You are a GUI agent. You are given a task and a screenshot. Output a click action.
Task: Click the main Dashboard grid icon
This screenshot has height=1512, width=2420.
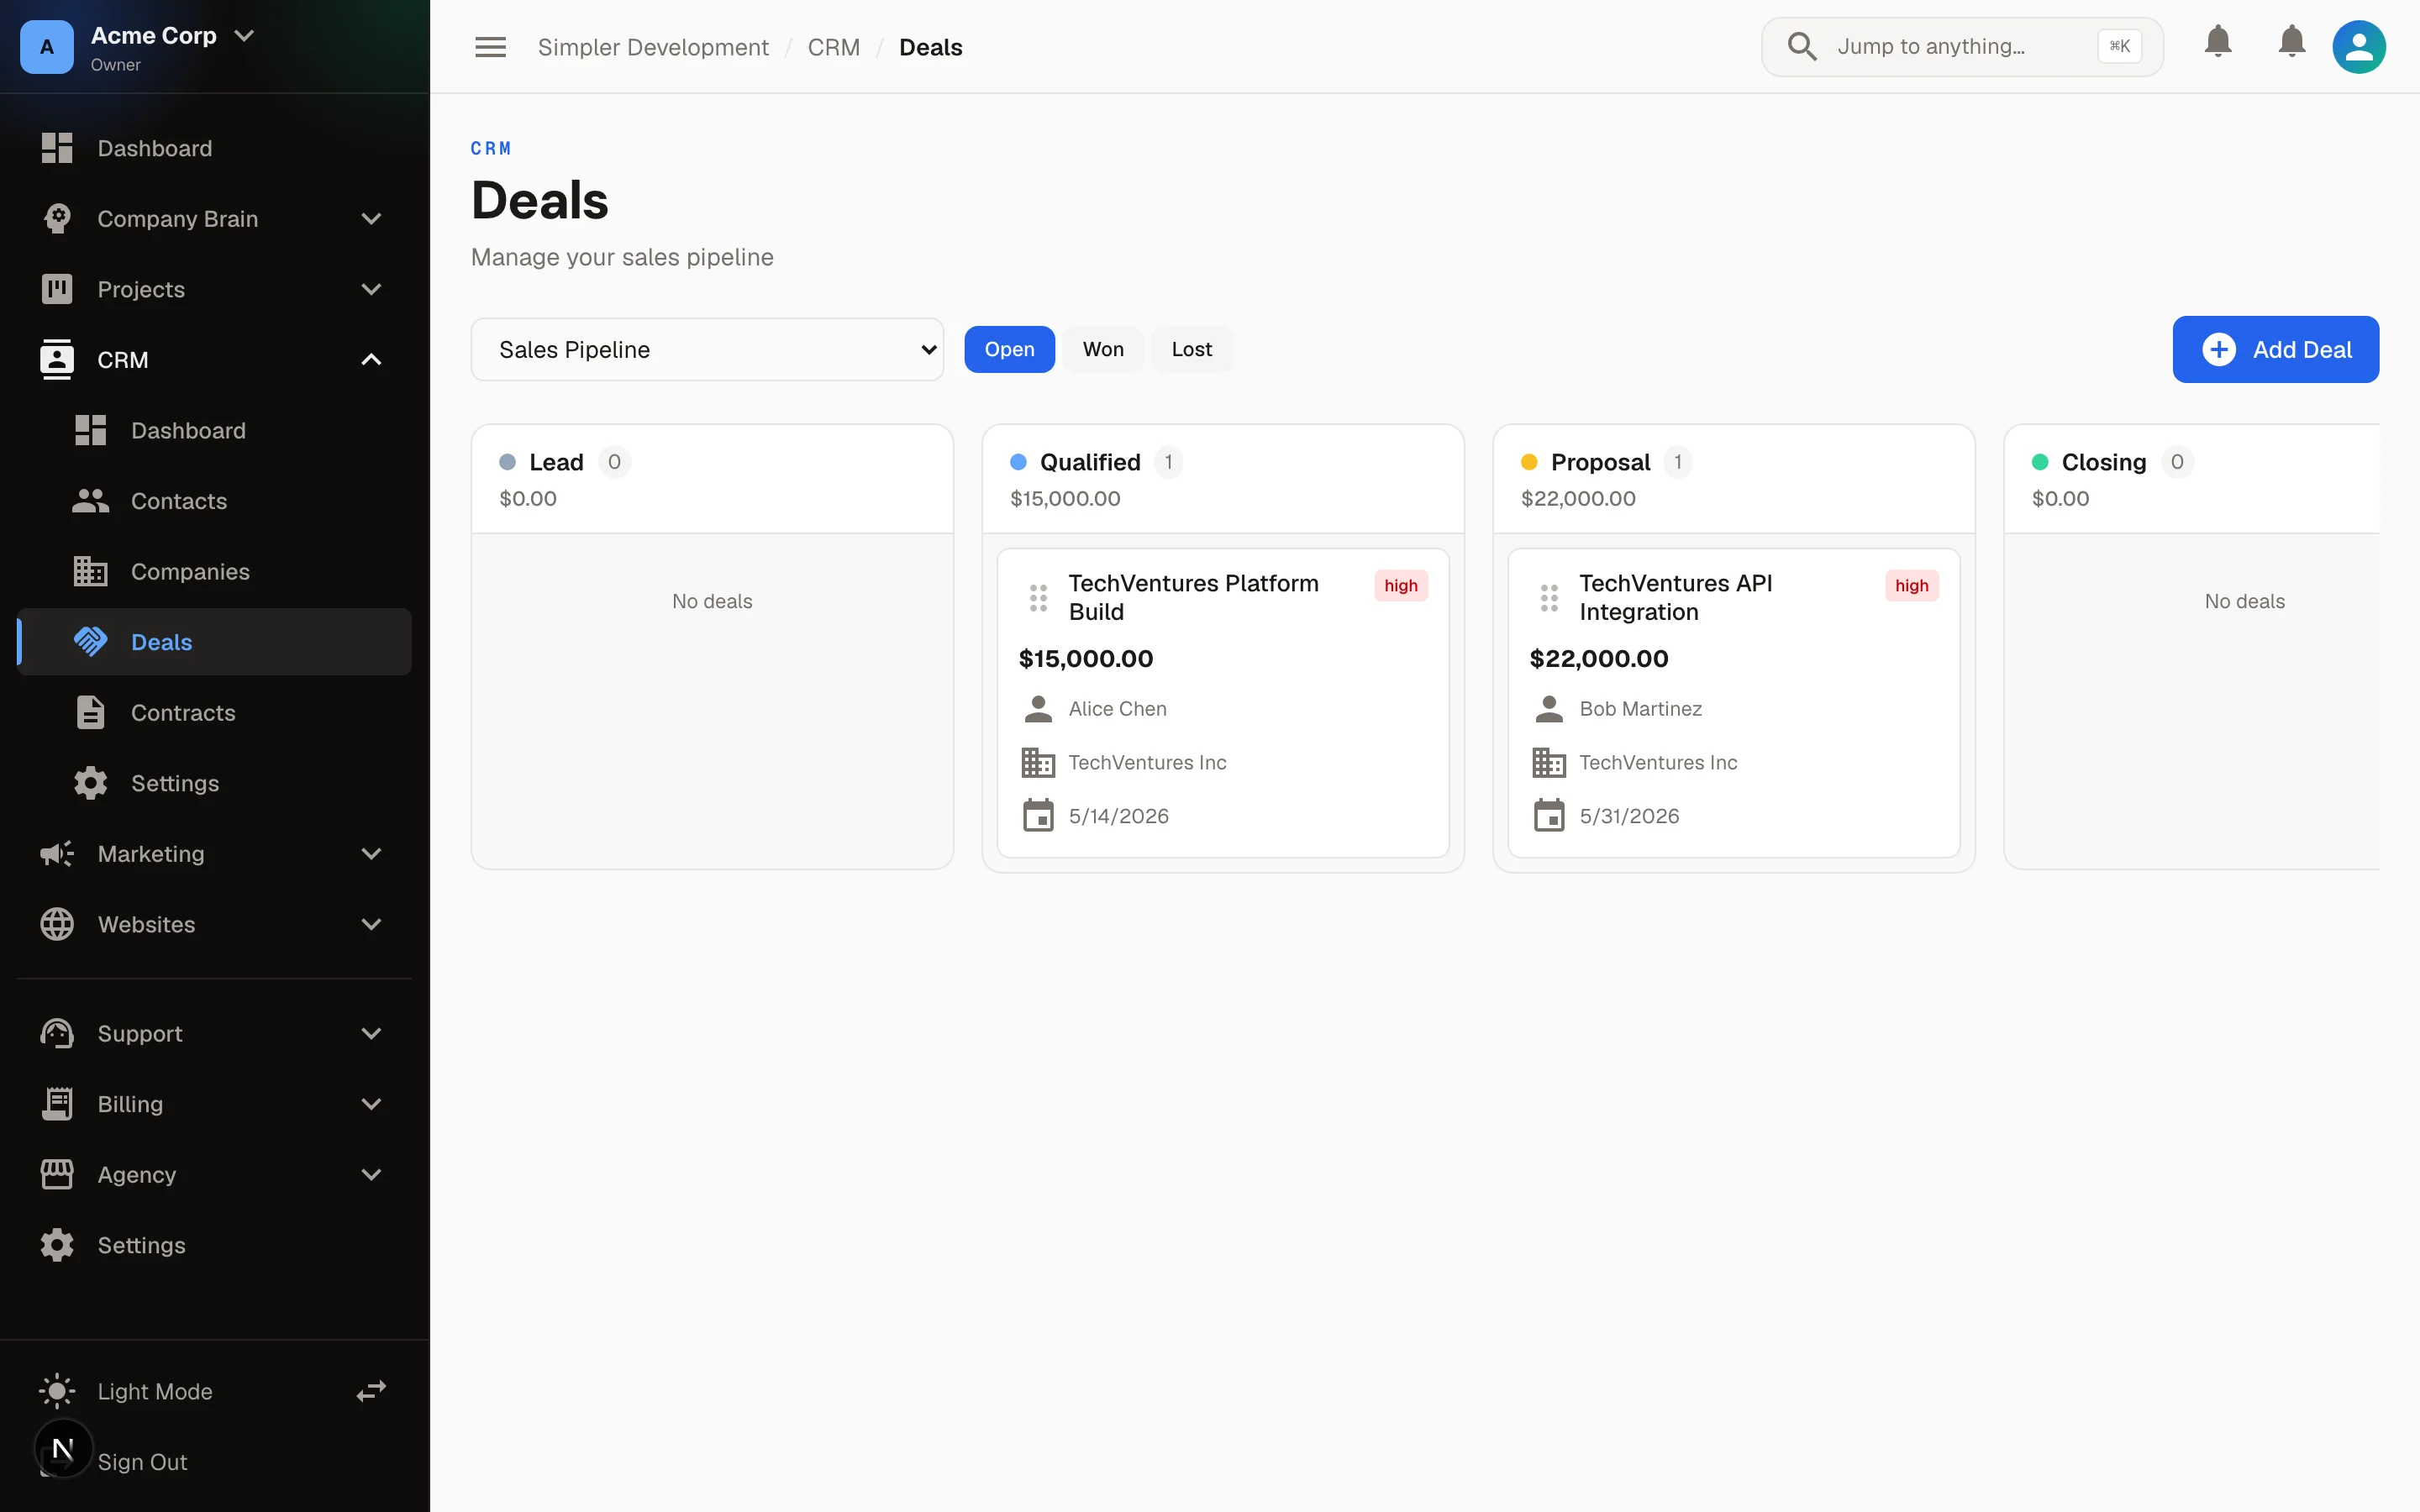tap(57, 148)
